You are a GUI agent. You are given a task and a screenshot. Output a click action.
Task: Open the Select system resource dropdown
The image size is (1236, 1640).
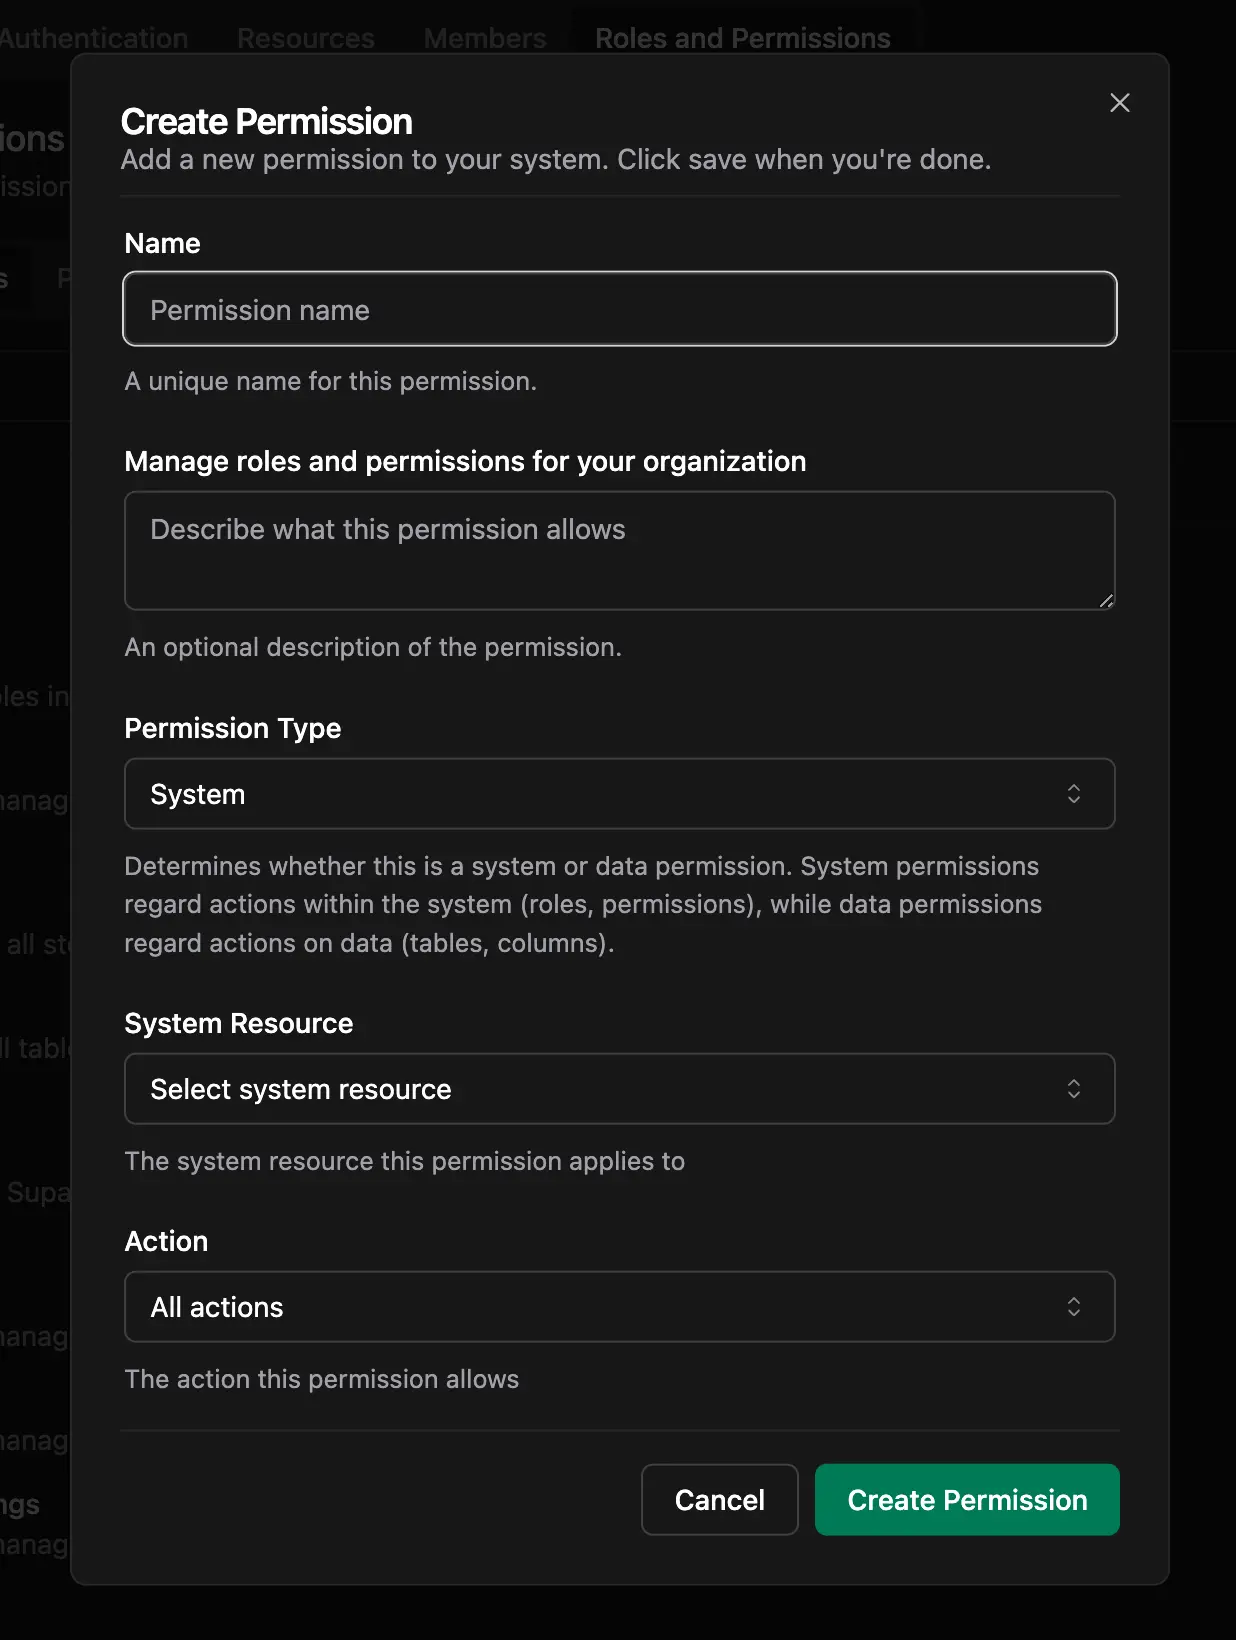[619, 1089]
